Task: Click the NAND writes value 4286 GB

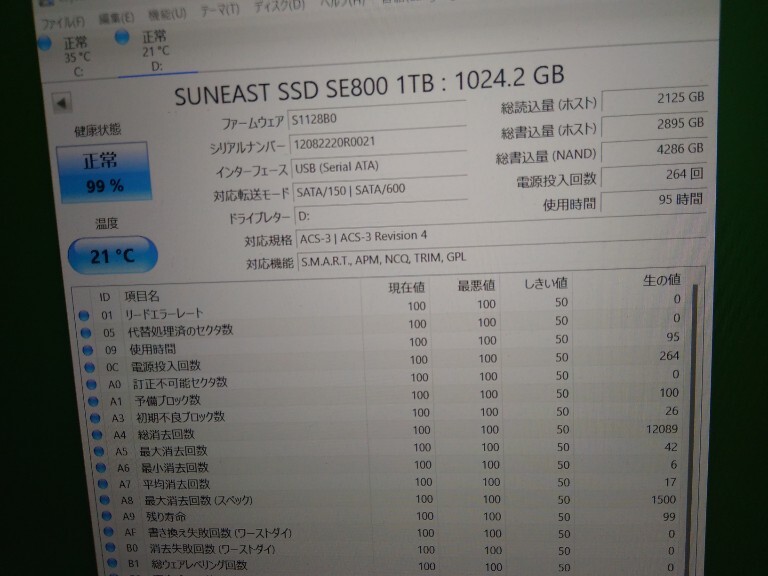Action: click(653, 150)
